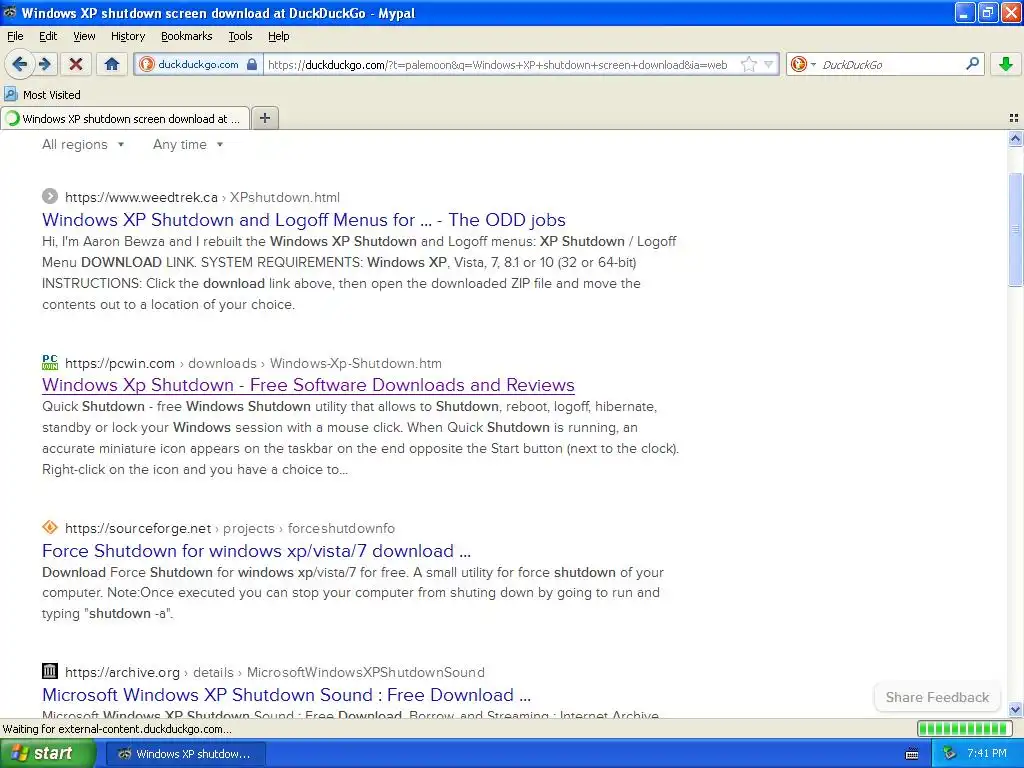
Task: Open a new tab with plus button
Action: [x=264, y=118]
